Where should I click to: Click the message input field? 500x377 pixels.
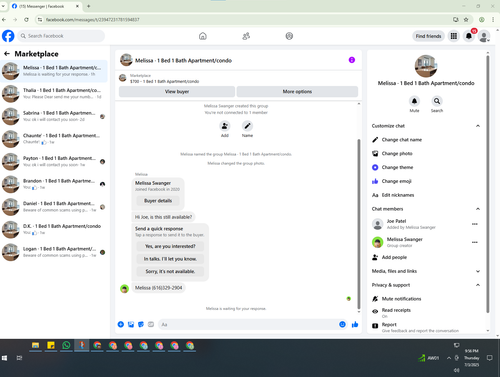[x=248, y=324]
